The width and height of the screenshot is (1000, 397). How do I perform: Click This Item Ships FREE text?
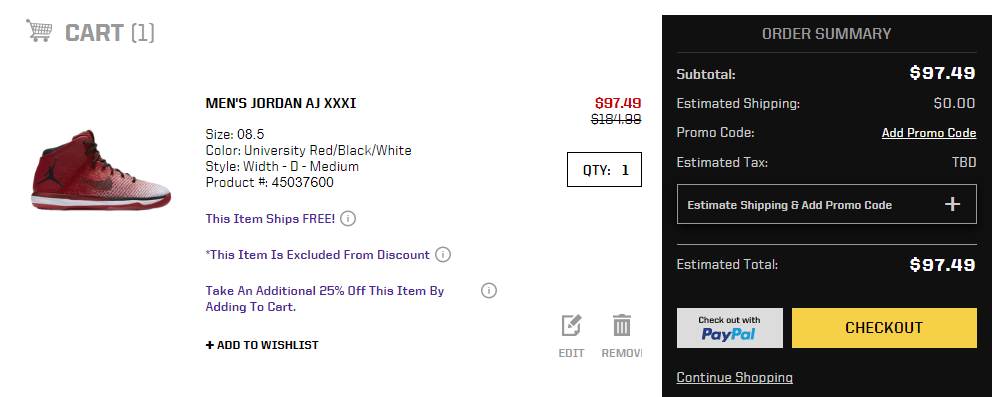click(x=270, y=219)
